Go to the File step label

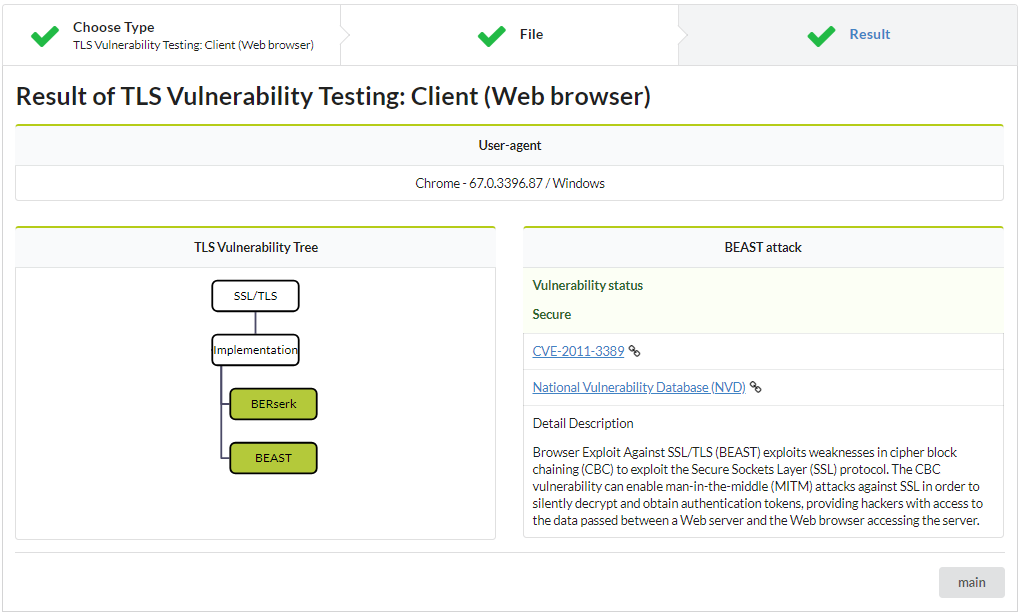[531, 34]
